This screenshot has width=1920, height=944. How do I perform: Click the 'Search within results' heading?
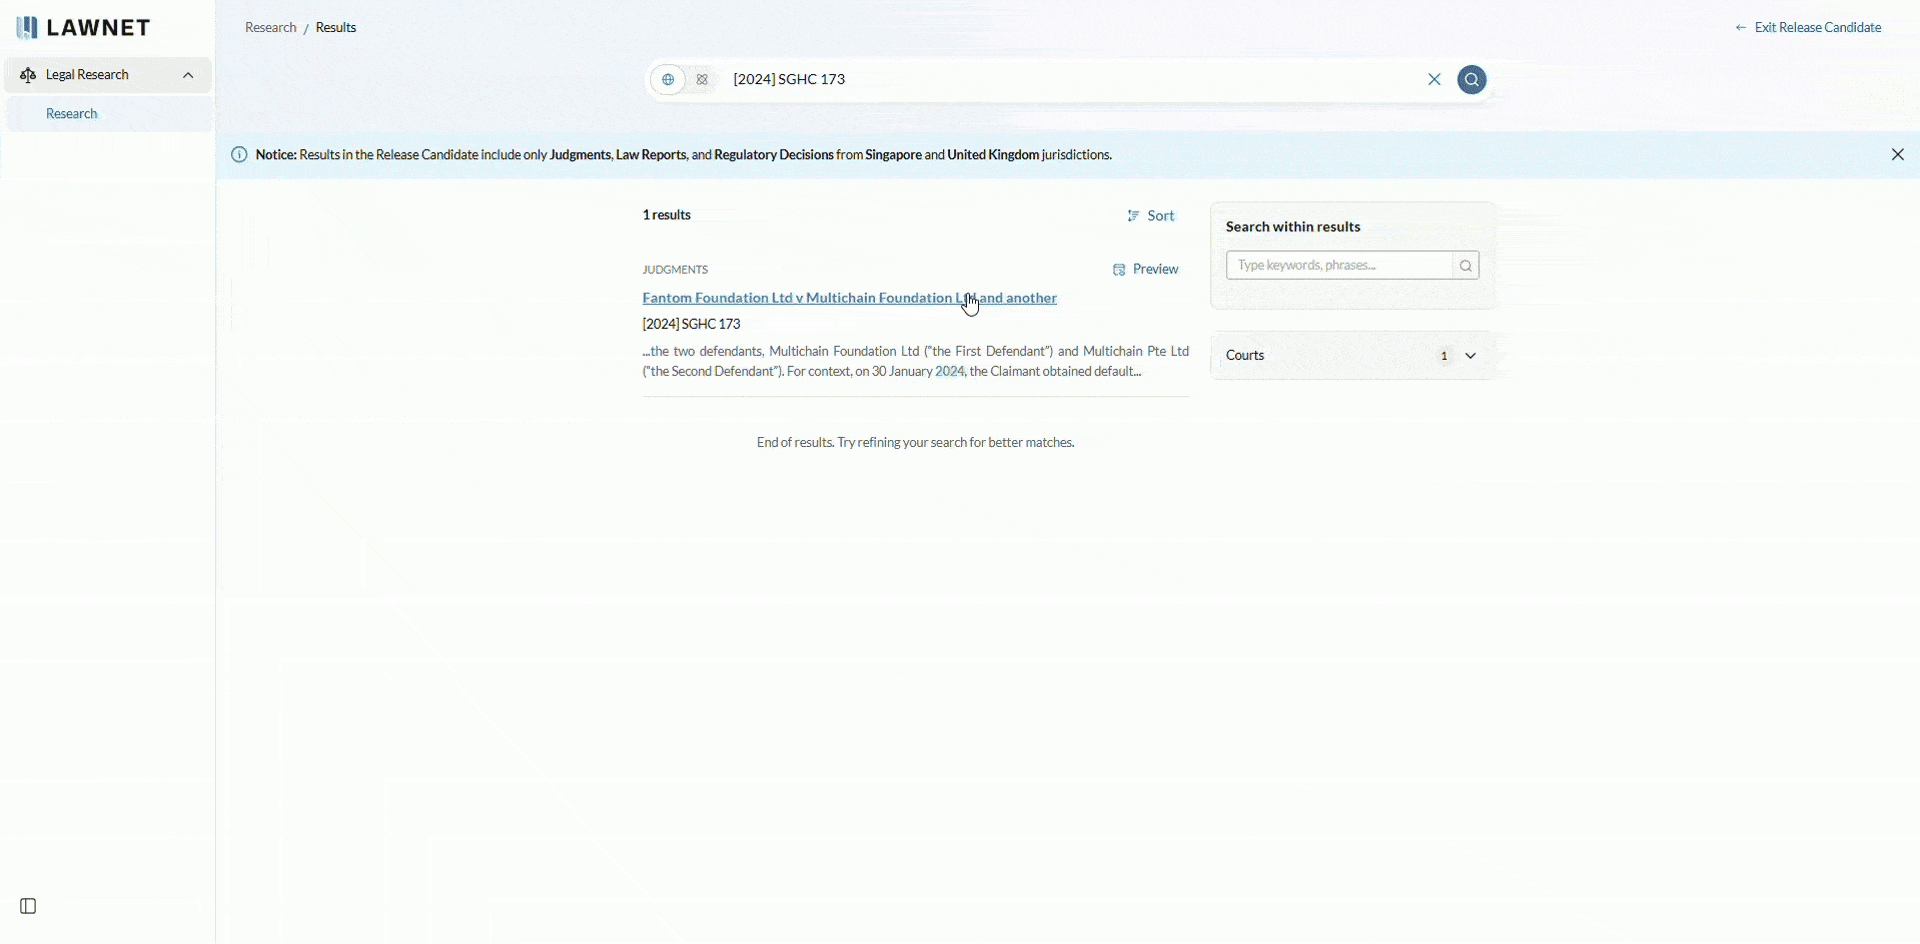pyautogui.click(x=1294, y=228)
